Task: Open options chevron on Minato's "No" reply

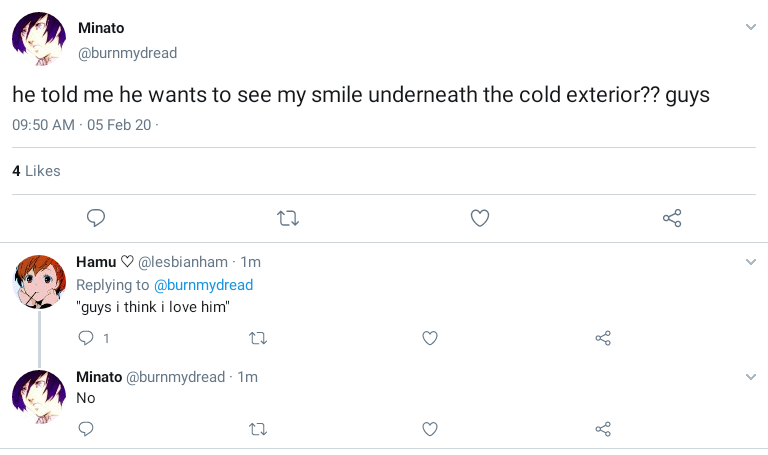Action: [x=751, y=377]
